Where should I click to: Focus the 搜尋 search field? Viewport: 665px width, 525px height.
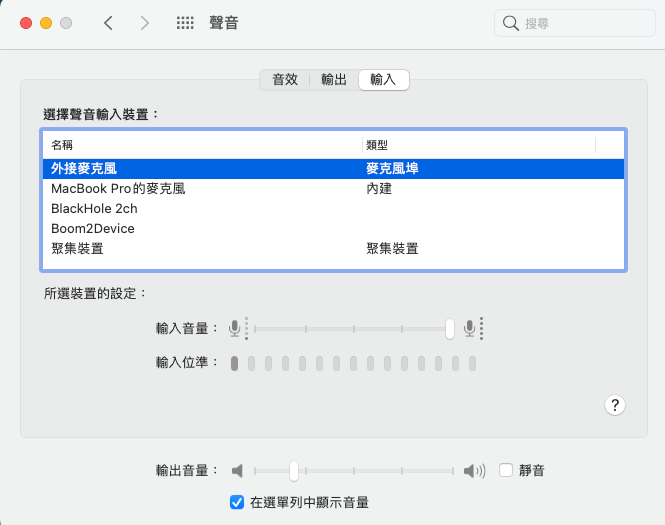click(575, 23)
